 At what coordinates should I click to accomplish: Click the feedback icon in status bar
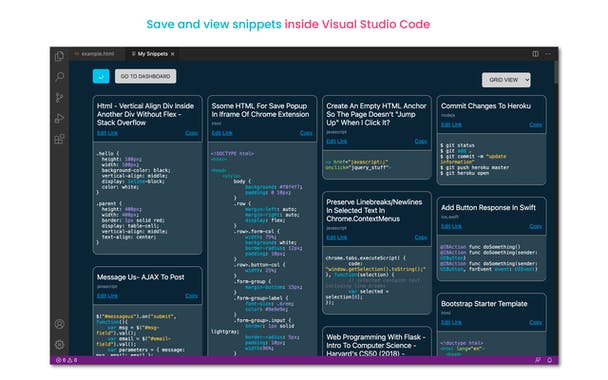pos(538,360)
